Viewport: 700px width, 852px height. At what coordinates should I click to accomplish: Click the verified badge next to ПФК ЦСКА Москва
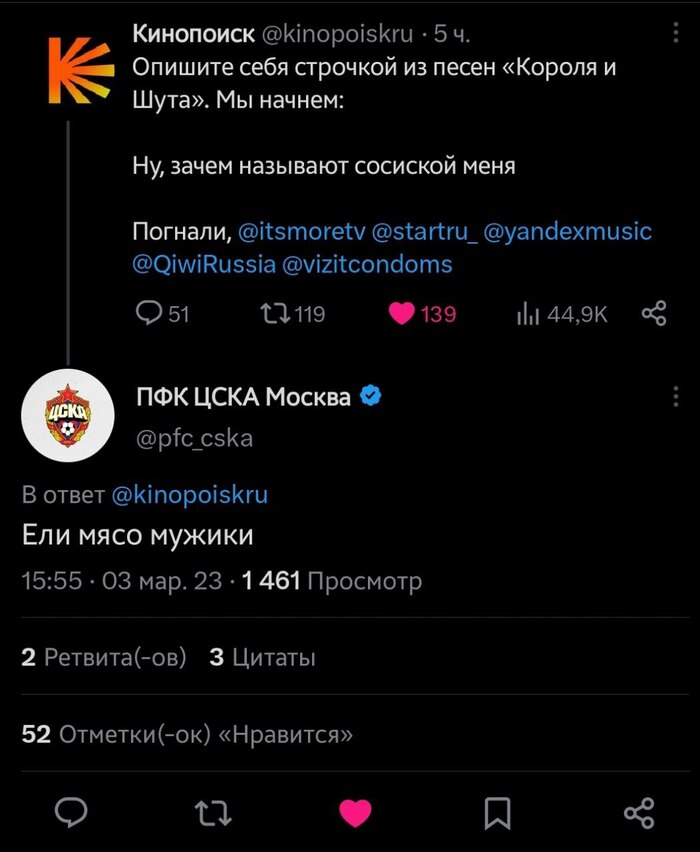tap(371, 395)
